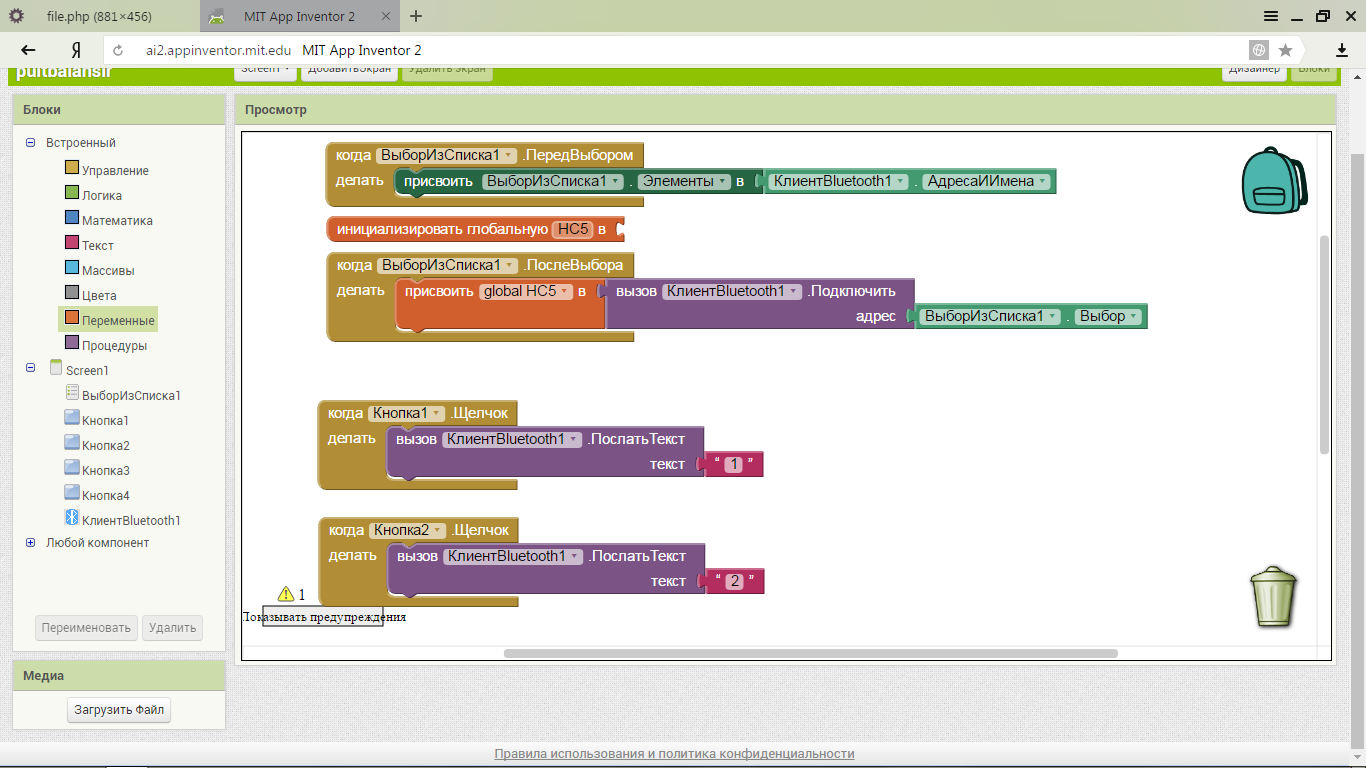The image size is (1366, 768).
Task: Reload the page with refresh icon
Action: tap(118, 50)
